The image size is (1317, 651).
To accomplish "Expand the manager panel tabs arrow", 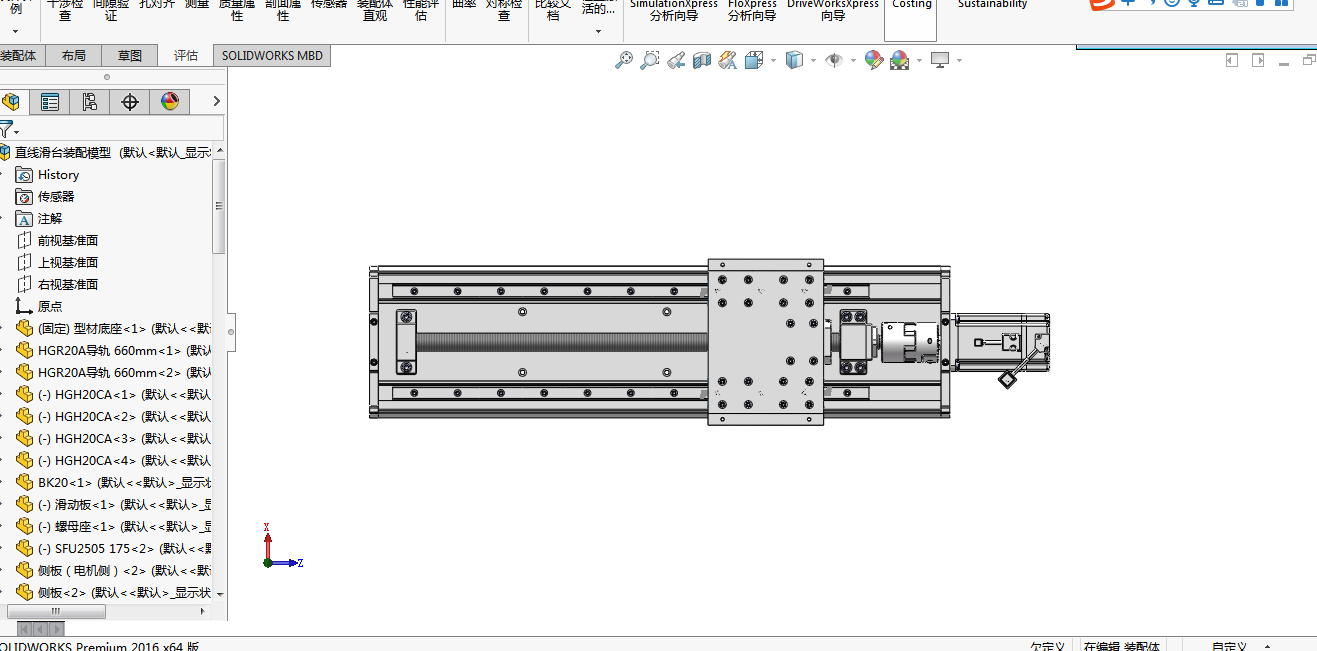I will pyautogui.click(x=215, y=102).
